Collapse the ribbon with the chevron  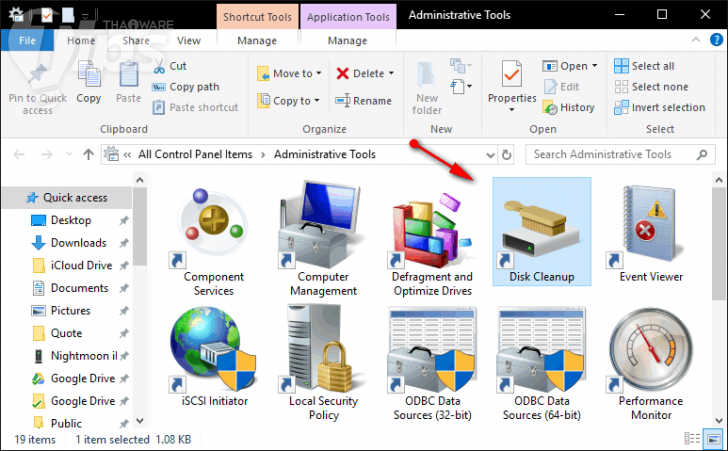[696, 40]
